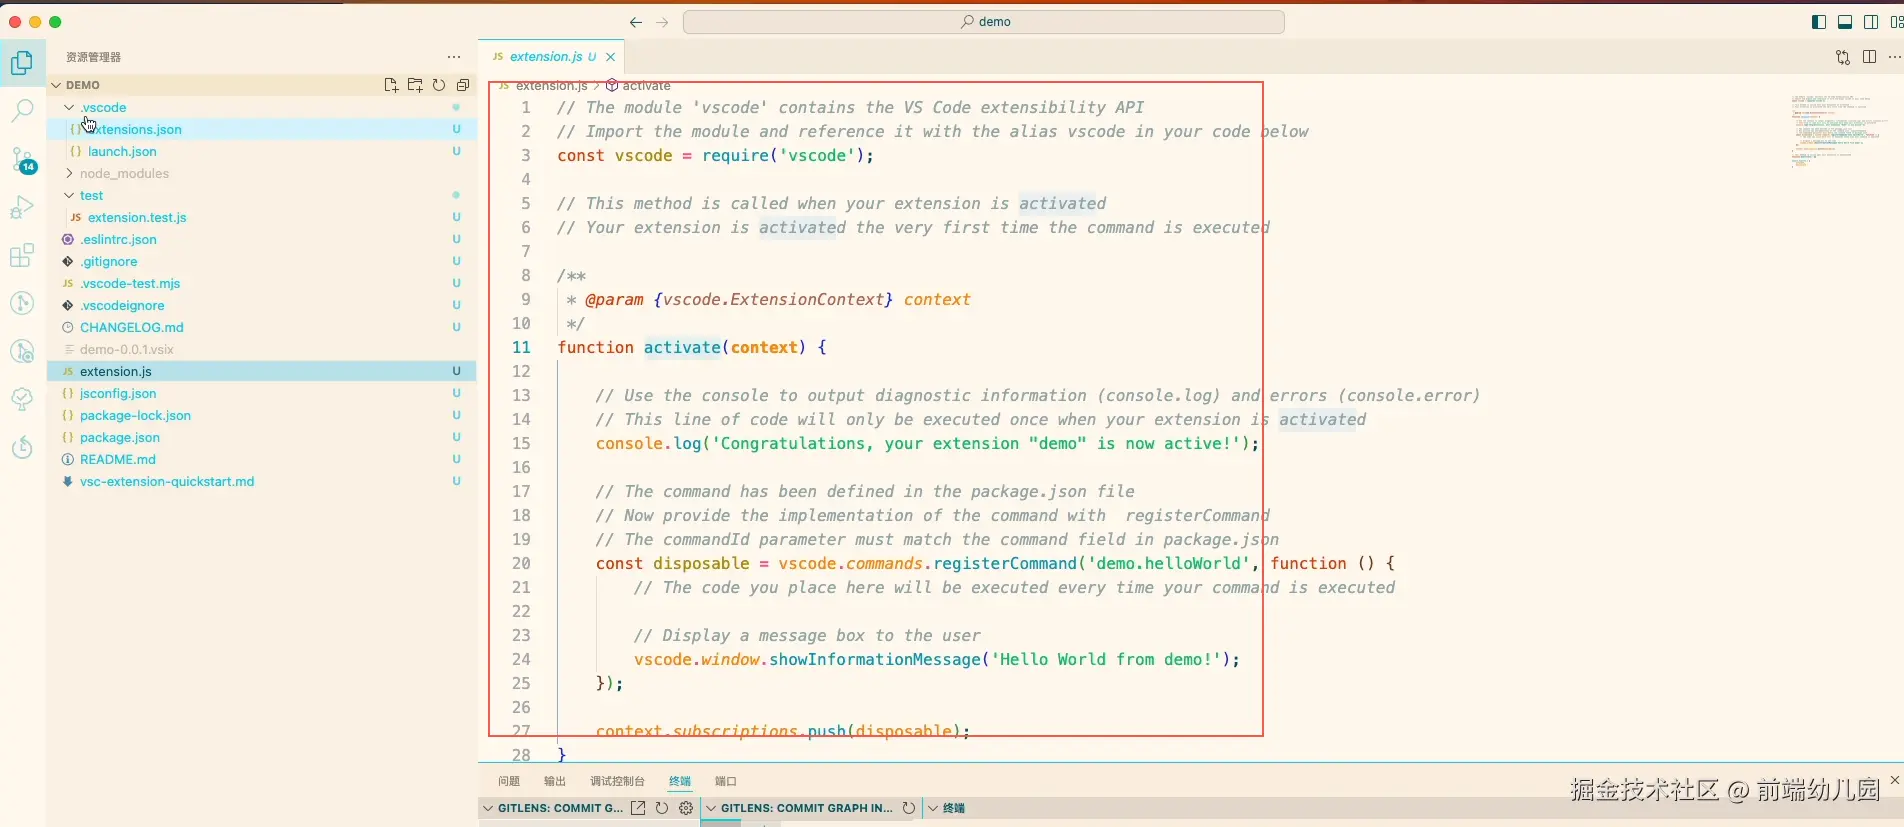Refresh the DEMO explorer tree

click(x=439, y=85)
